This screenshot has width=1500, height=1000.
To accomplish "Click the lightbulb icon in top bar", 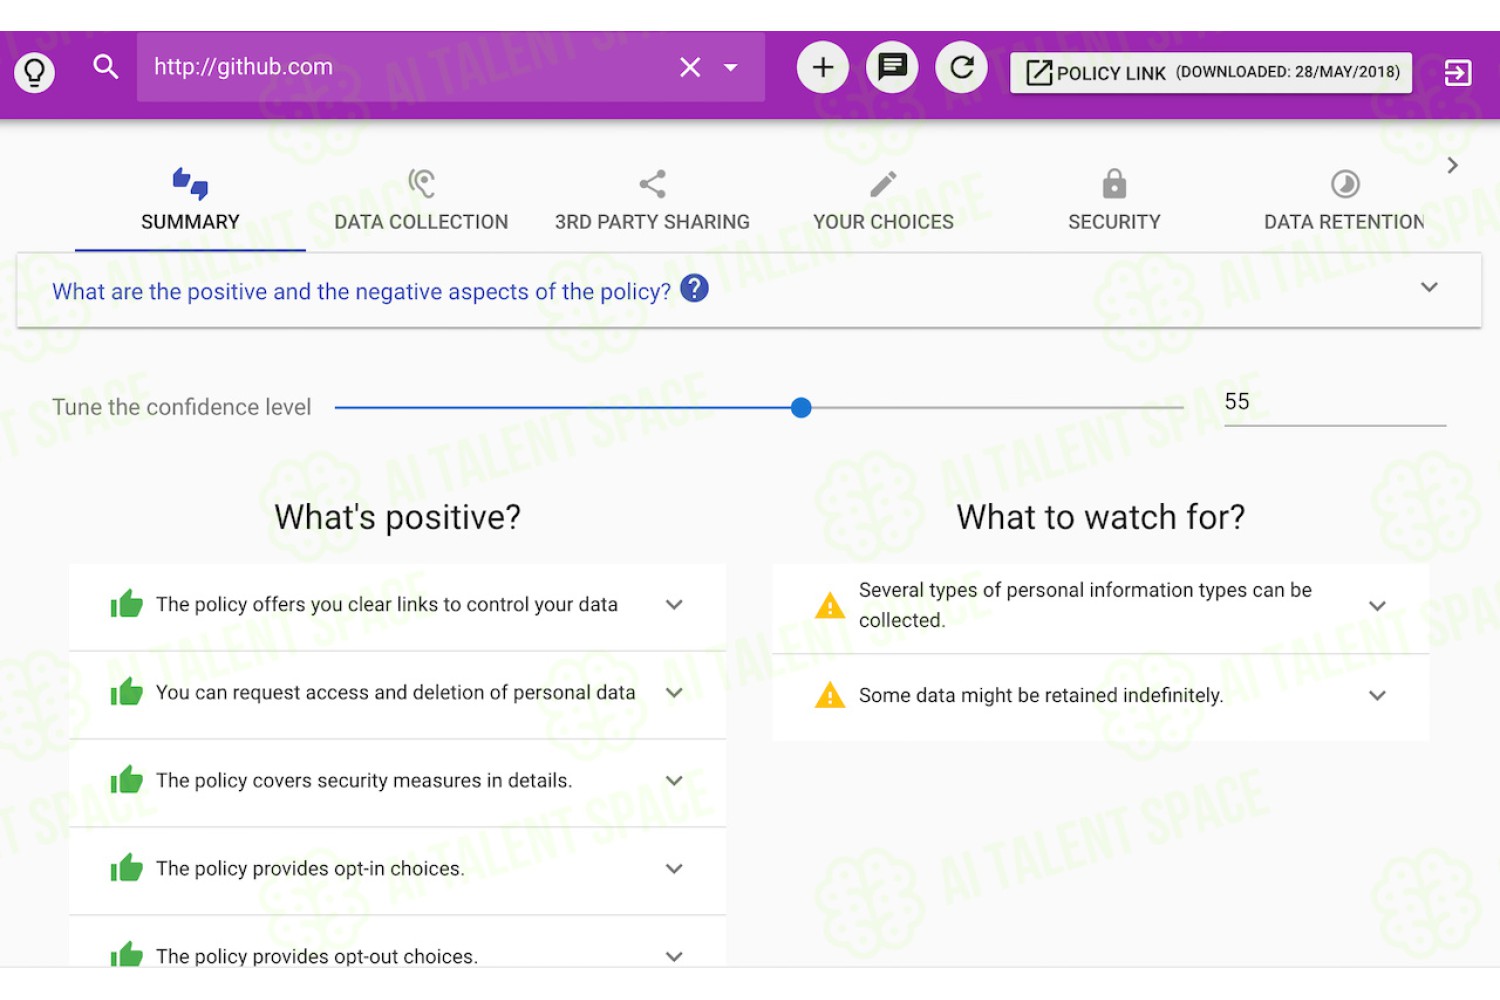I will click(x=35, y=71).
